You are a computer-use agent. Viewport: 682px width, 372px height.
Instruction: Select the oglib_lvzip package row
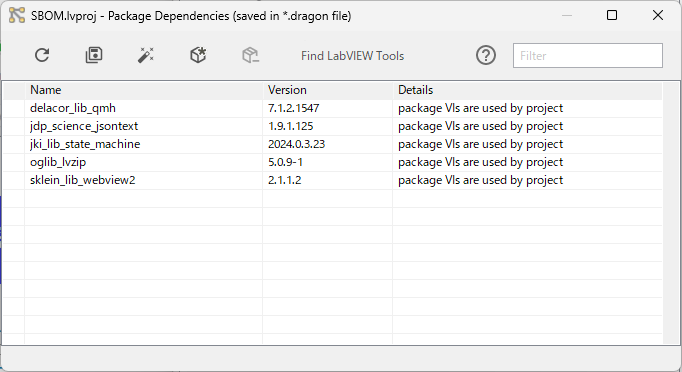pos(333,162)
